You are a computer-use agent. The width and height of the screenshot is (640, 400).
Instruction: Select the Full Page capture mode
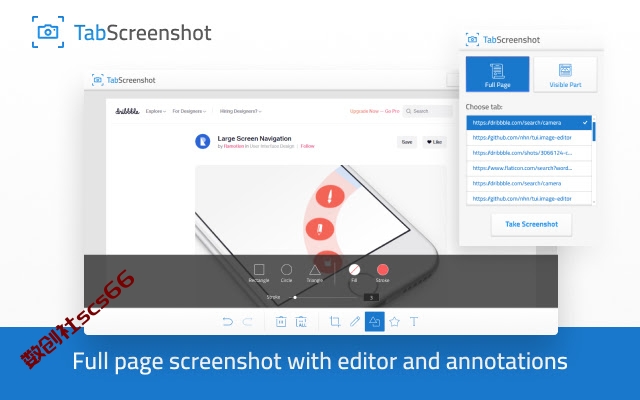coord(497,74)
